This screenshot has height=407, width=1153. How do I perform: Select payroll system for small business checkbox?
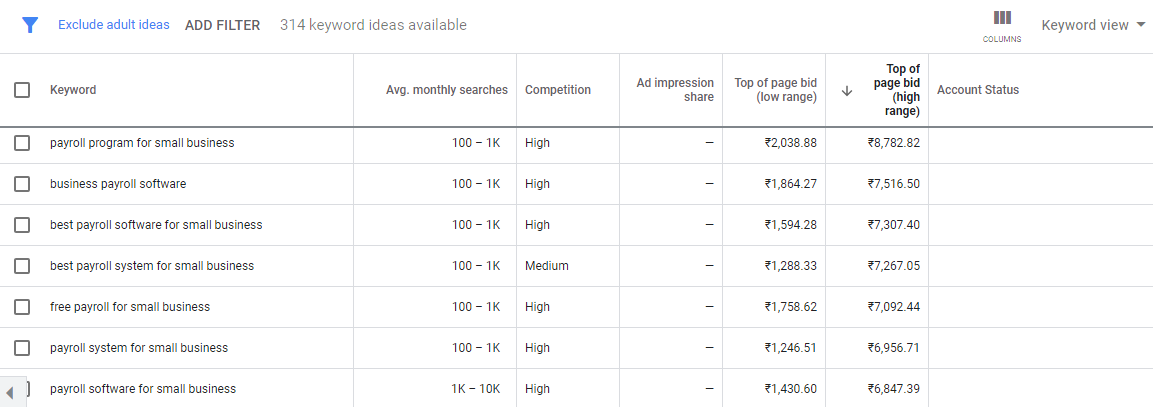[x=22, y=347]
